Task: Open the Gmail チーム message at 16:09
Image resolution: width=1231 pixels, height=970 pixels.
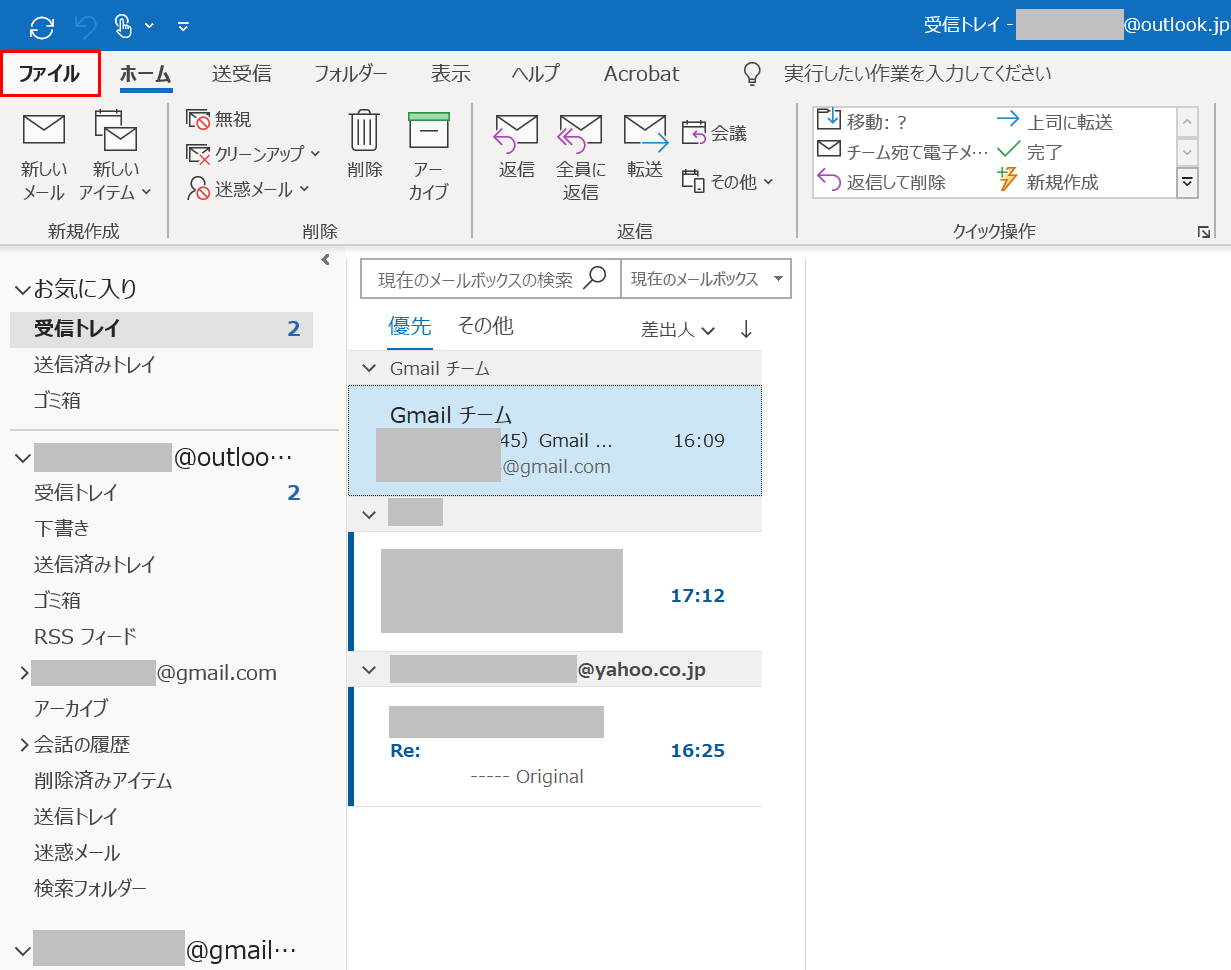Action: coord(555,440)
